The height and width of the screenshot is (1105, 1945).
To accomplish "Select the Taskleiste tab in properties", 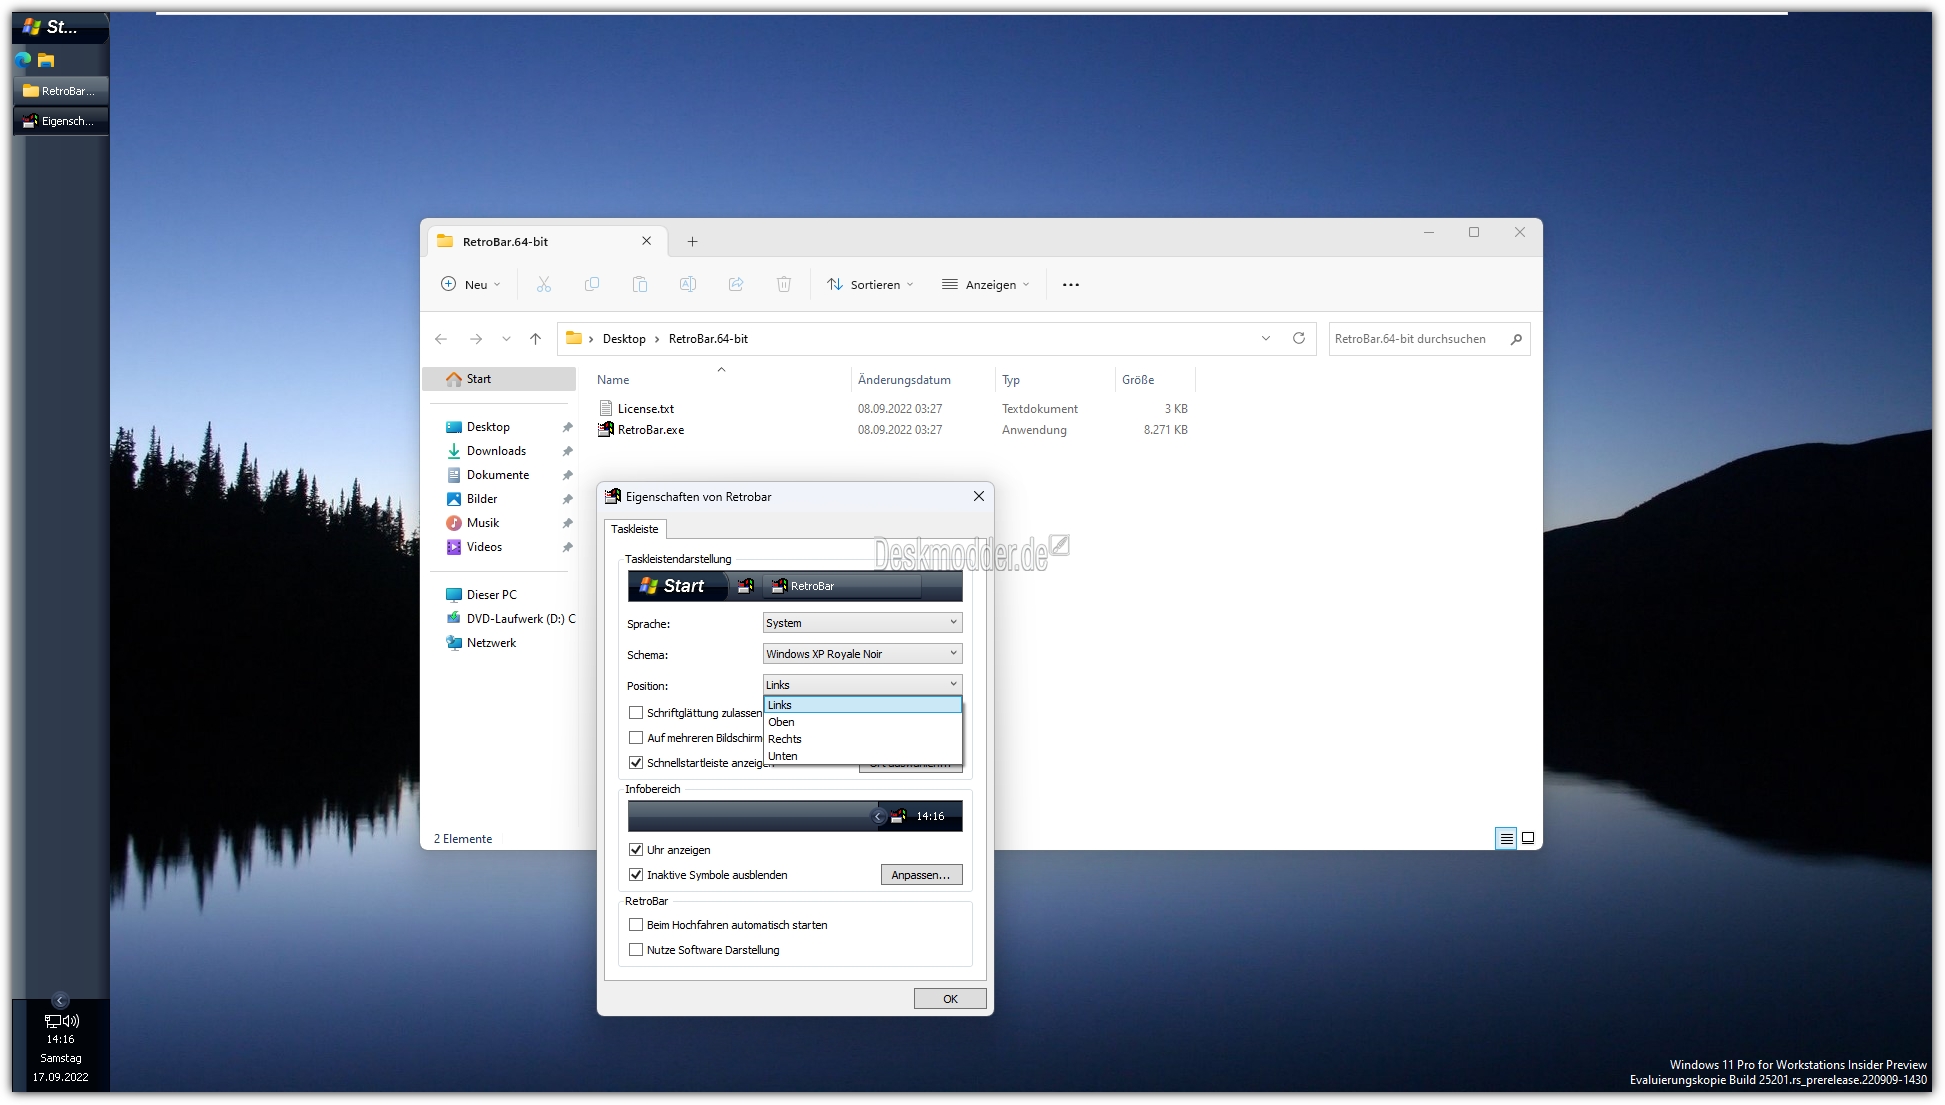I will [x=635, y=529].
